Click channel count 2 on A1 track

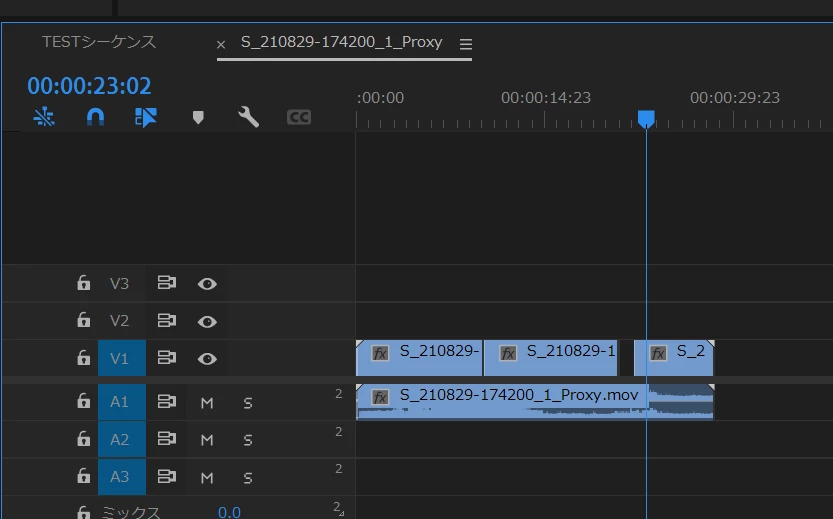click(x=339, y=394)
